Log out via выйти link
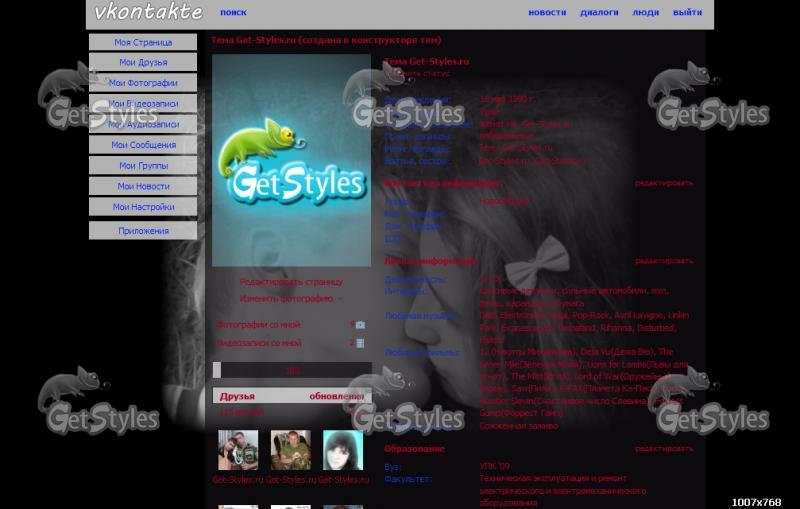Viewport: 800px width, 509px height. [x=687, y=12]
